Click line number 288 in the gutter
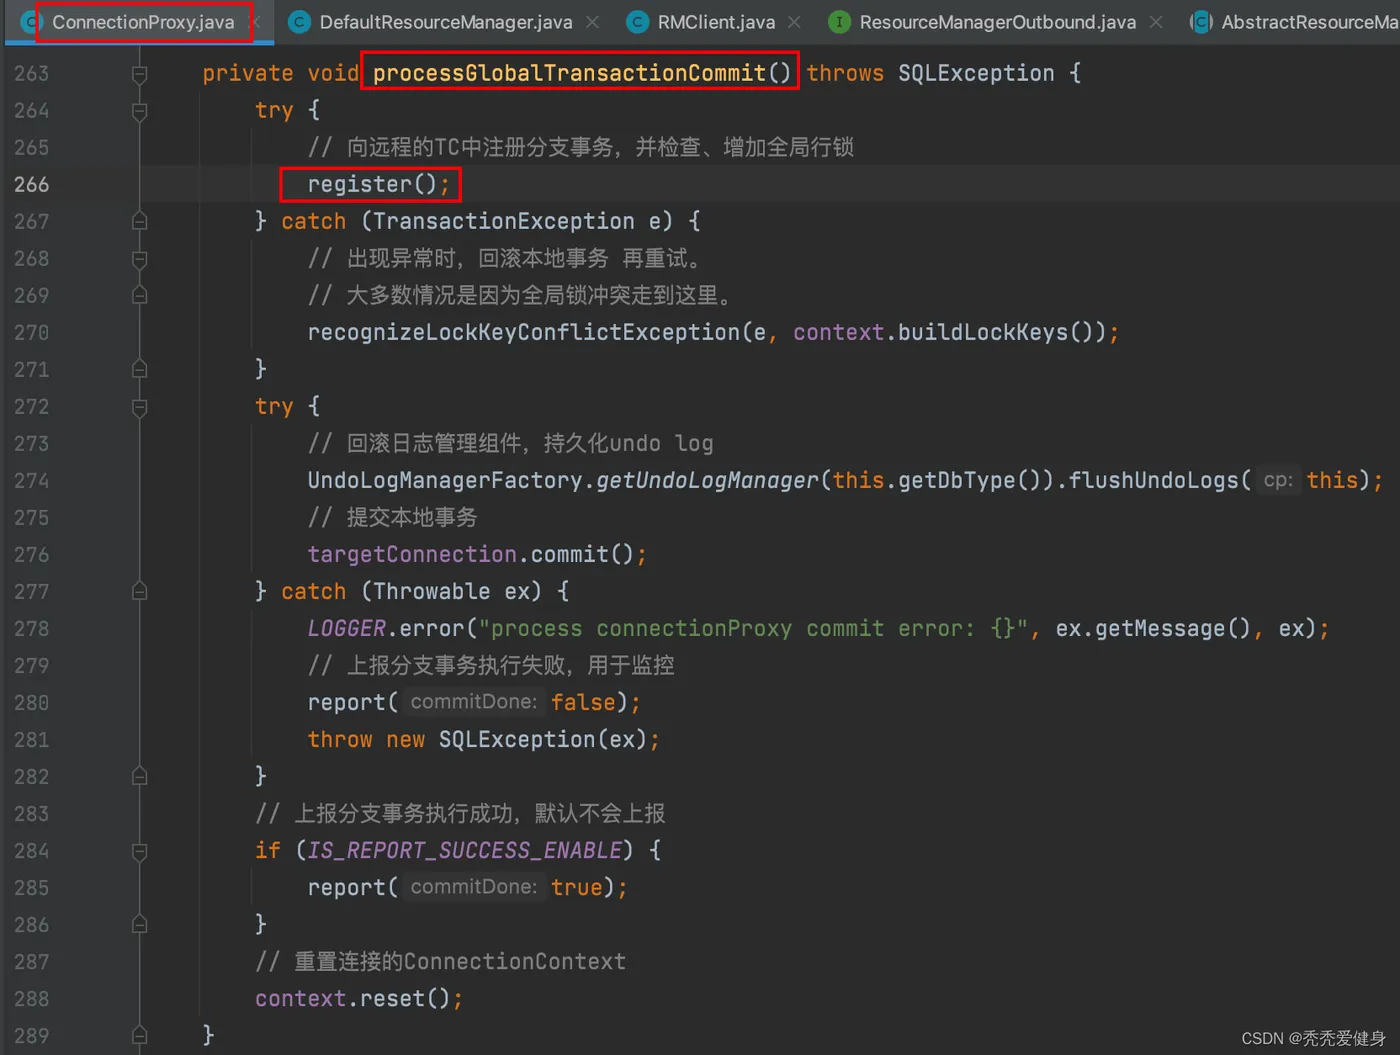Screen dimensions: 1400x1055 [31, 998]
